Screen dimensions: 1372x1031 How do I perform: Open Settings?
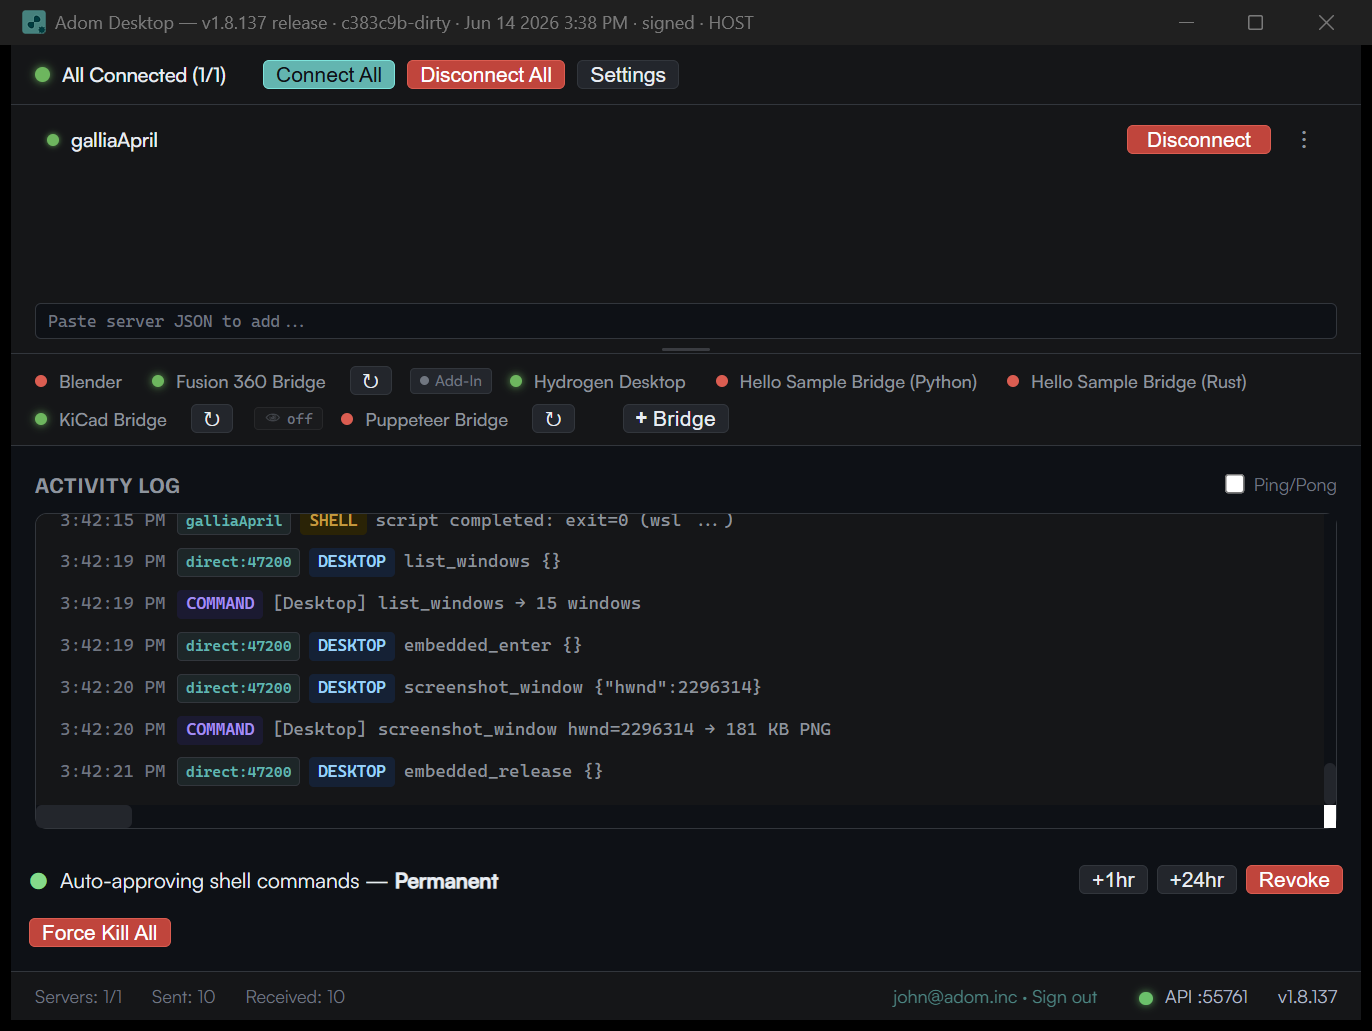click(x=628, y=75)
